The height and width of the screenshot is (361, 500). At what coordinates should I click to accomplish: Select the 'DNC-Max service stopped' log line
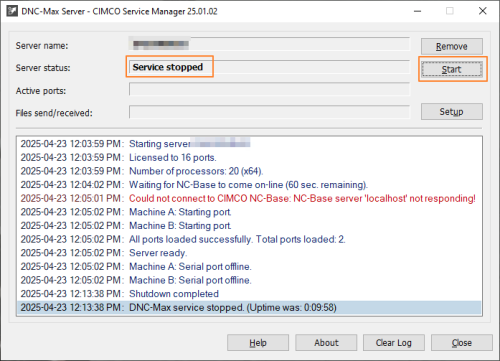click(x=249, y=307)
